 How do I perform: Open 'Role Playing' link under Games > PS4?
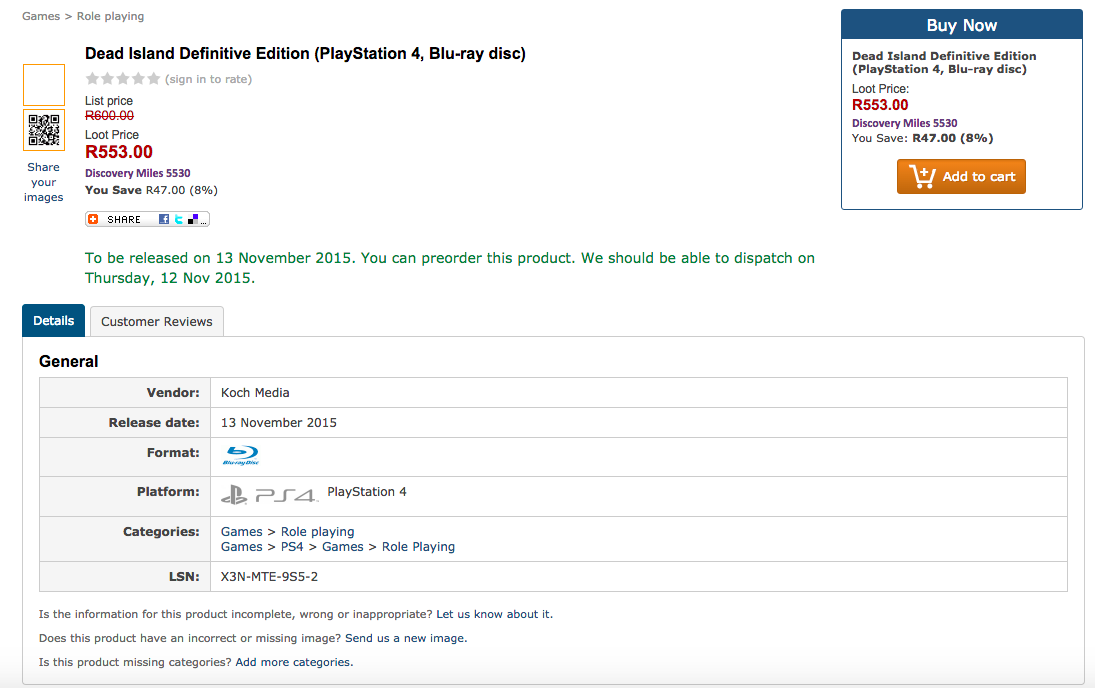coord(418,546)
